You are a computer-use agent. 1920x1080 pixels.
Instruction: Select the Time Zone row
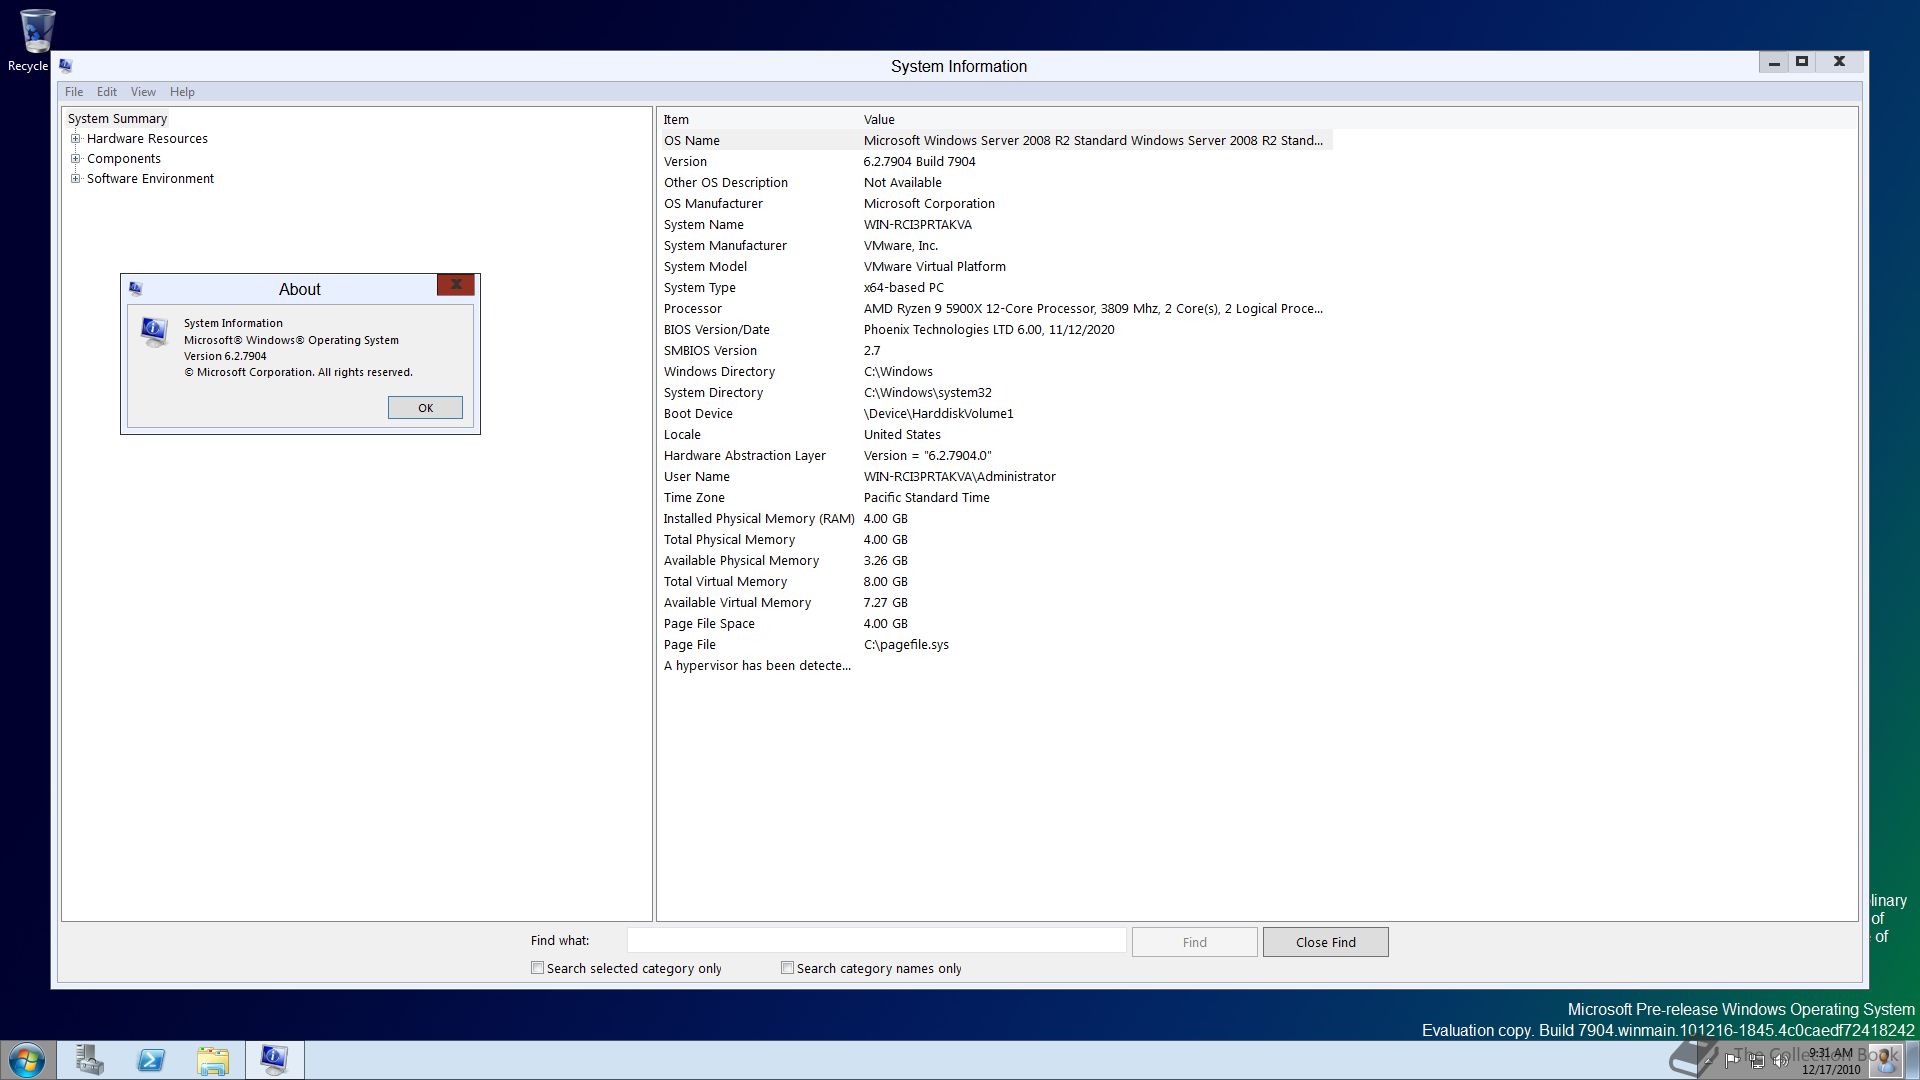(x=995, y=498)
